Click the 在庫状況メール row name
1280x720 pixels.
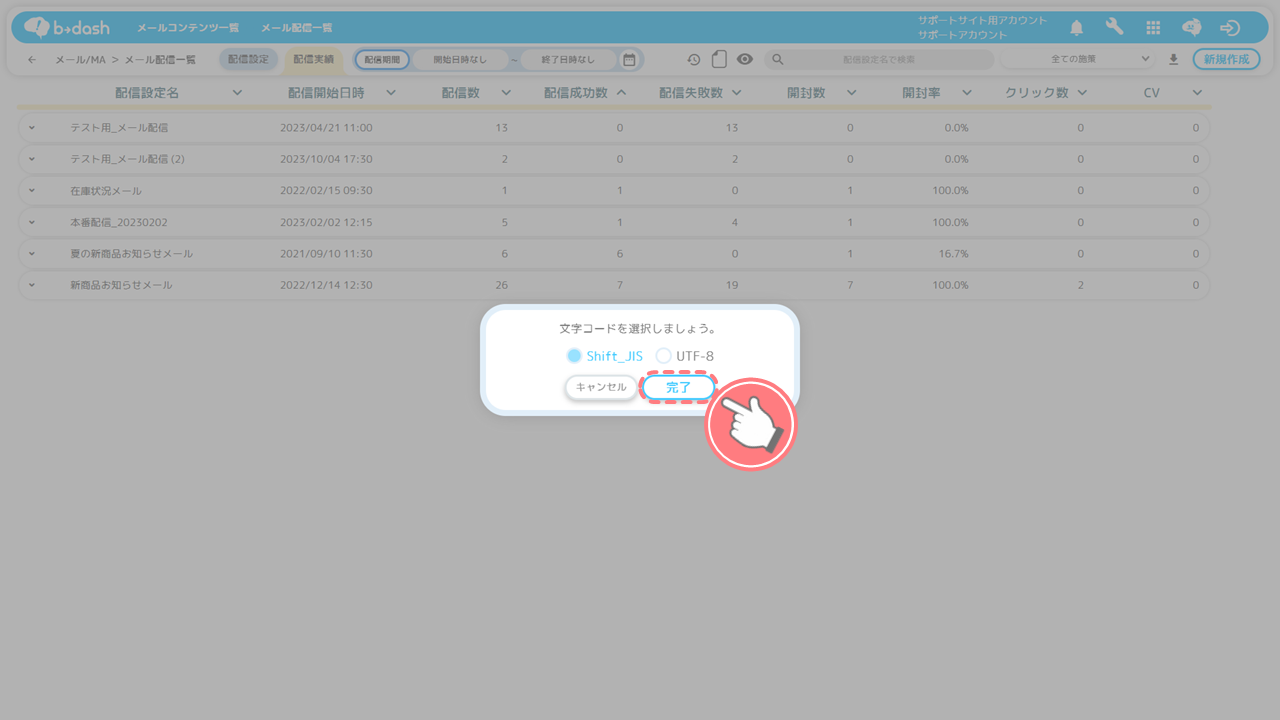pos(106,191)
